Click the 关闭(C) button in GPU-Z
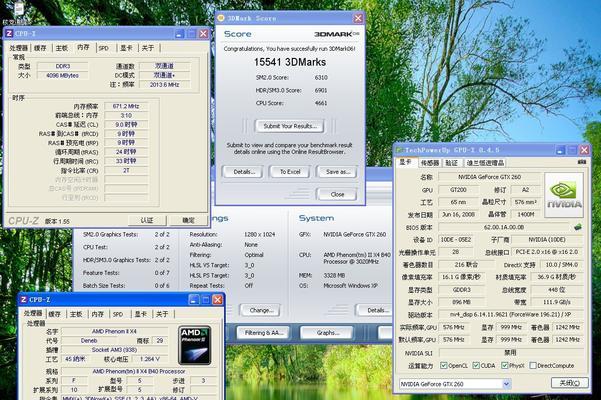Viewport: 601px width, 400px height. point(570,383)
